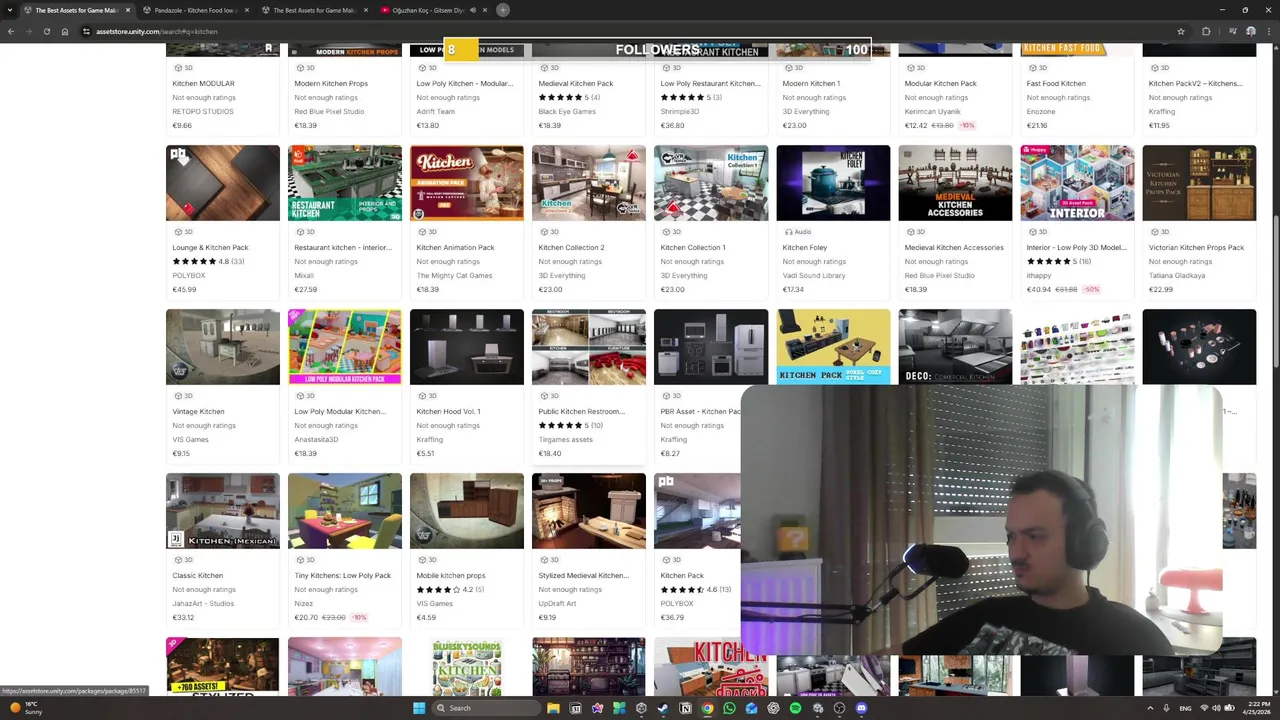Viewport: 1280px width, 720px height.
Task: Switch to third Best Assets for Game tab
Action: pos(315,10)
